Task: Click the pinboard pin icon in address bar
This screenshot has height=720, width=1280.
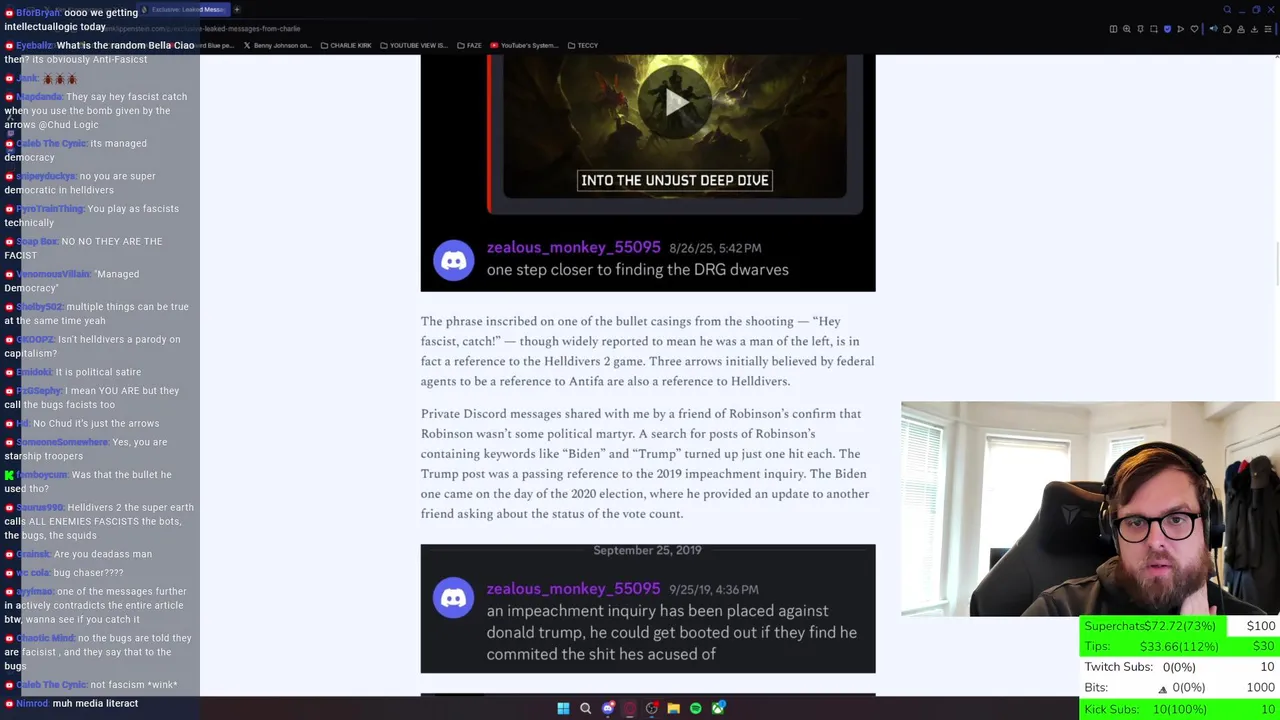Action: [x=1140, y=29]
